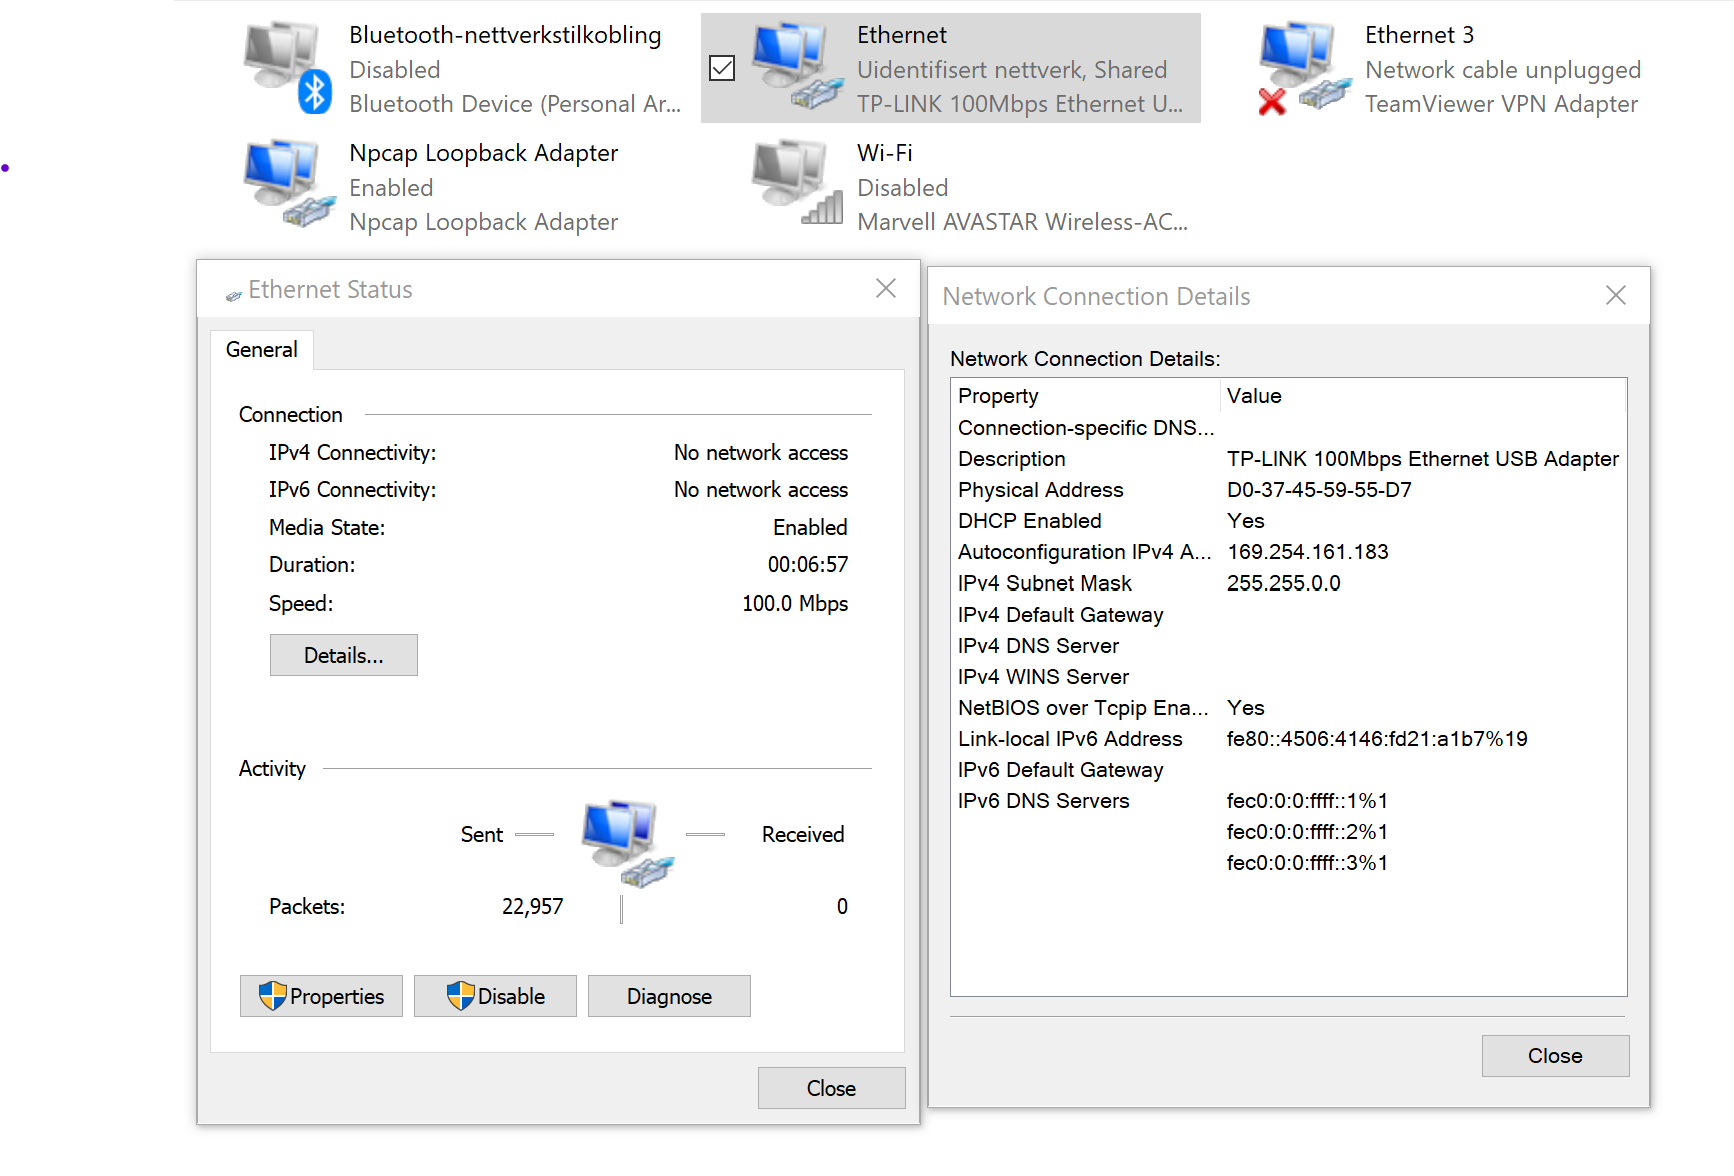Image resolution: width=1734 pixels, height=1176 pixels.
Task: Run Diagnose on the Ethernet connection
Action: coord(669,996)
